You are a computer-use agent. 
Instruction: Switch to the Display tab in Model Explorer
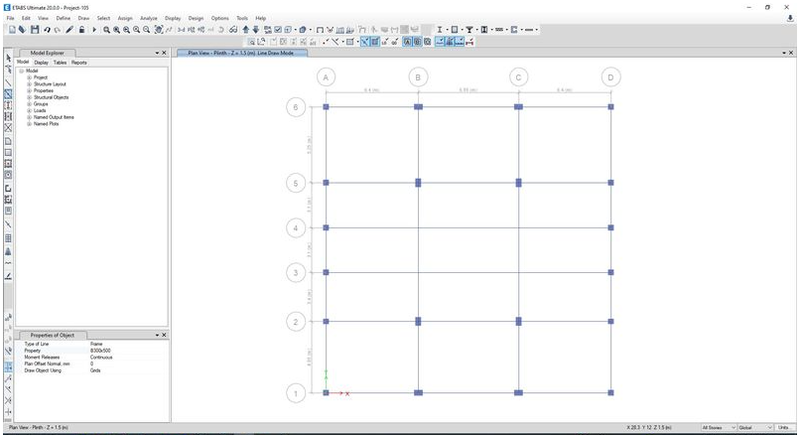[x=41, y=62]
